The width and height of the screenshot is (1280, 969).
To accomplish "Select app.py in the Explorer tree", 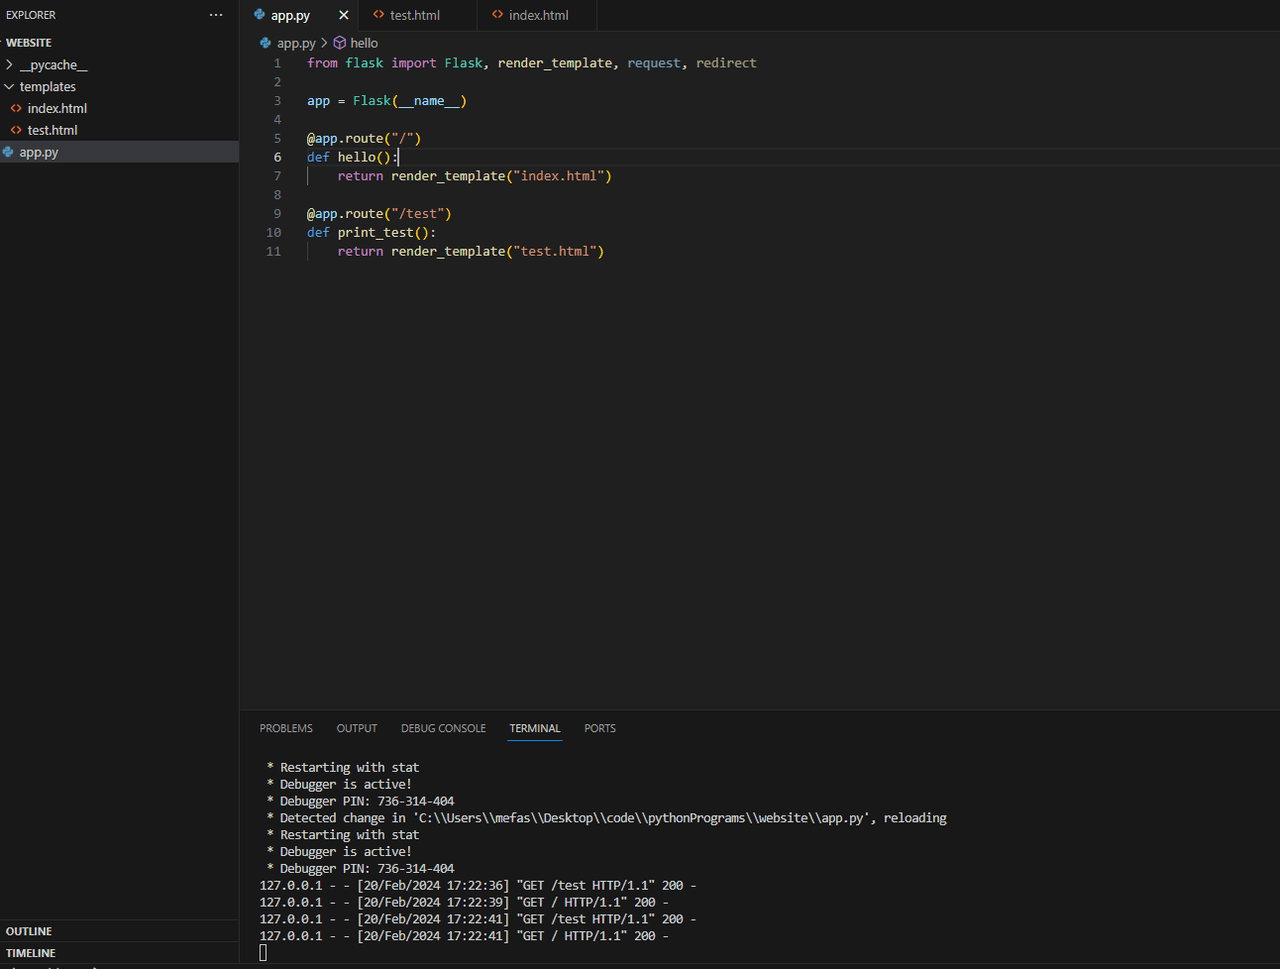I will [x=39, y=152].
